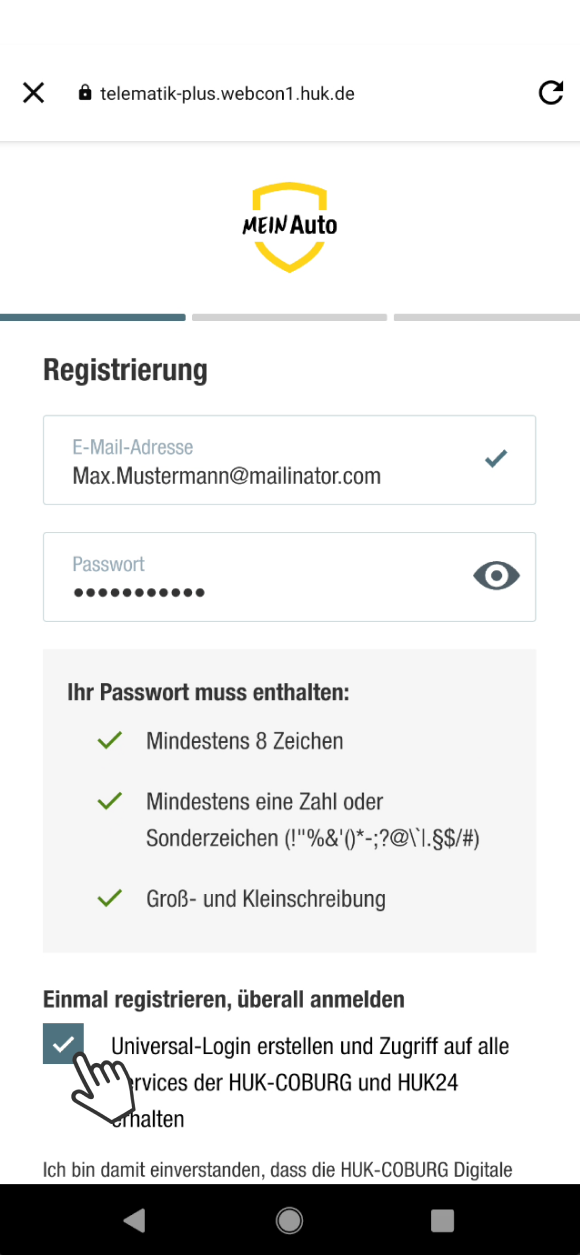
Task: Tap the green check beside 'Mindestens 8 Zeichen'
Action: coord(109,740)
